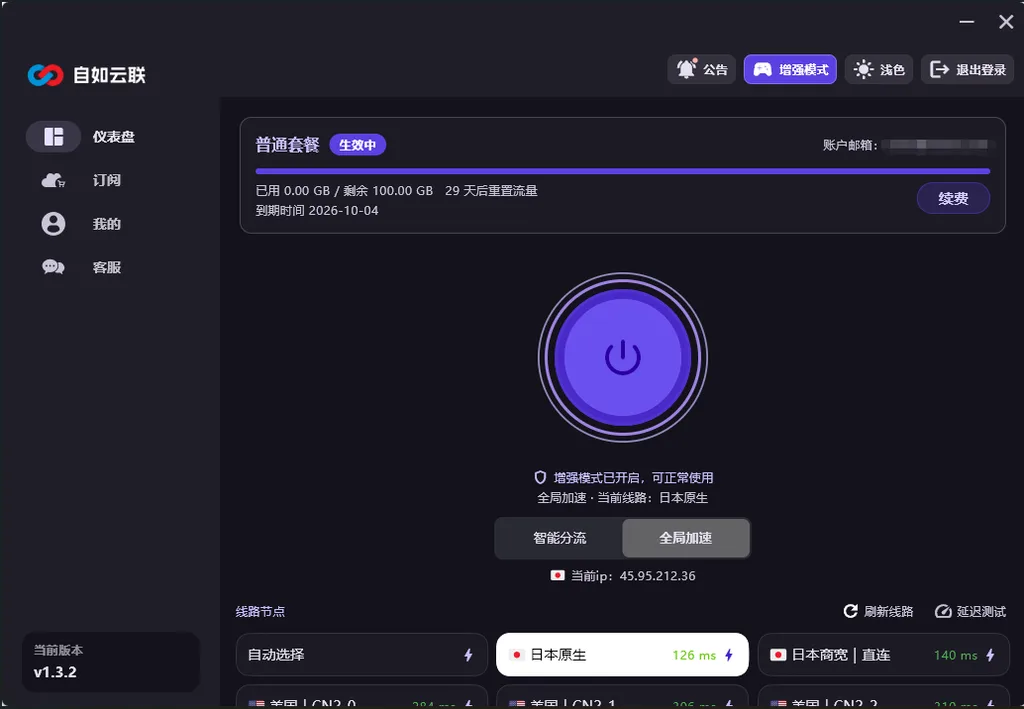1024x709 pixels.
Task: Click 刷新线路 refresh routes
Action: 878,611
